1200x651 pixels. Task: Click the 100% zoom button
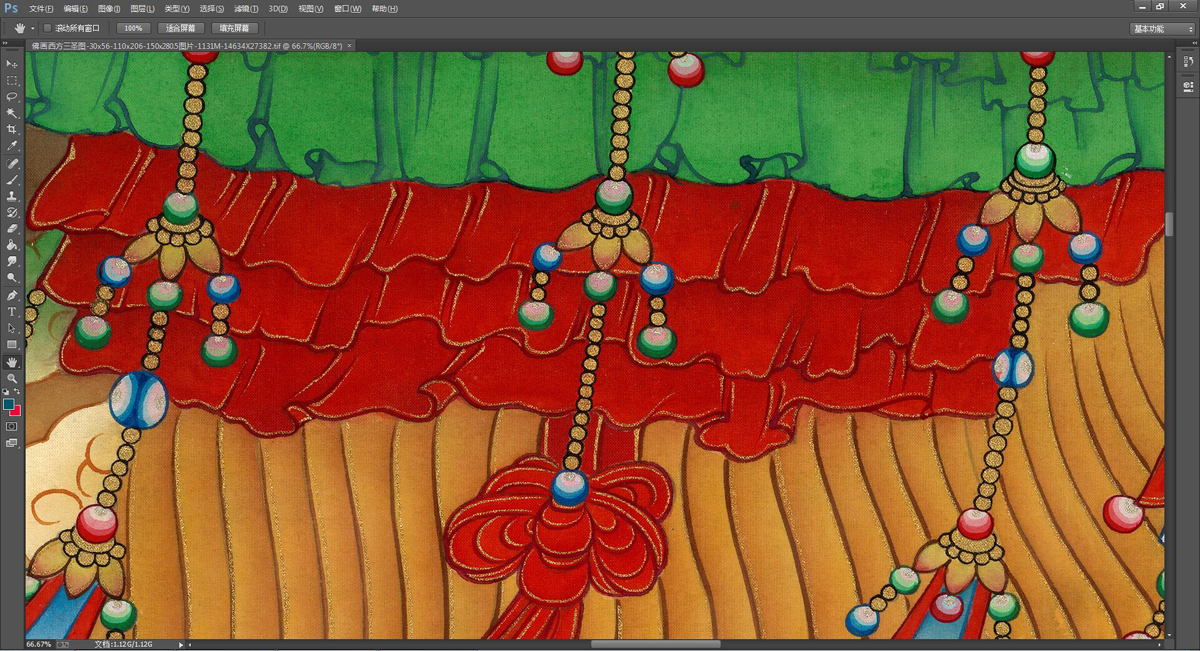(x=133, y=28)
